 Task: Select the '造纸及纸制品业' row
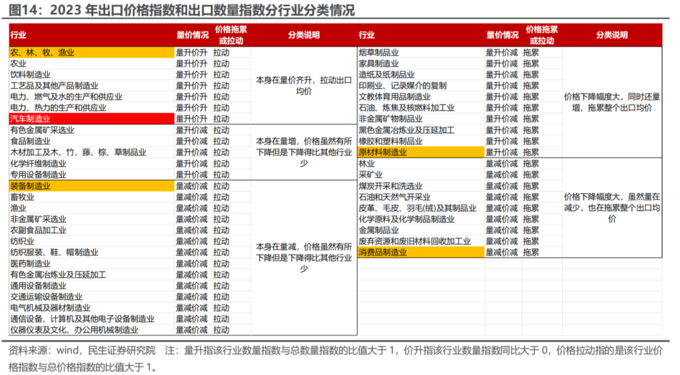pos(386,75)
